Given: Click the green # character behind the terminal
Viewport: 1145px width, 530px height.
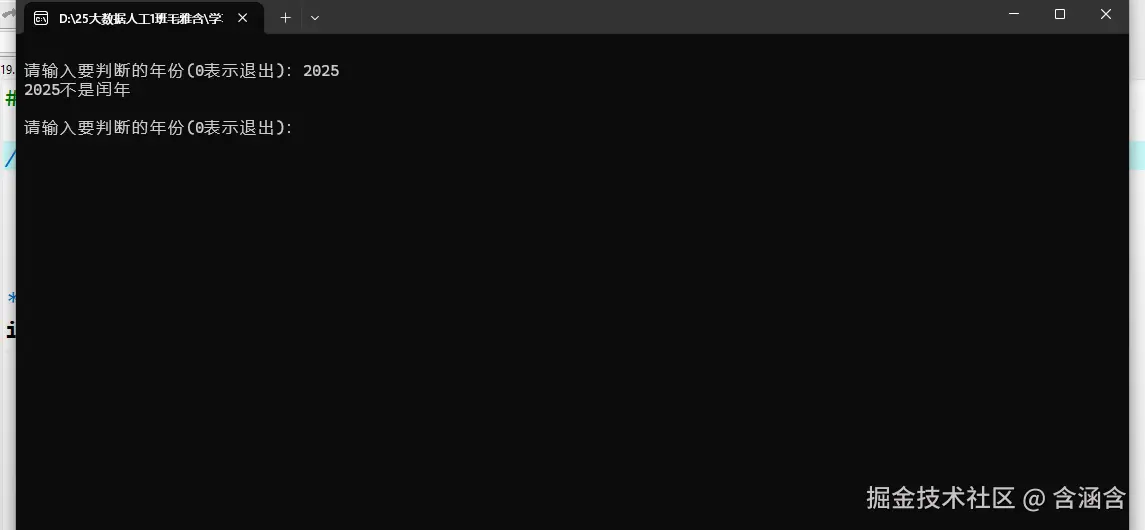Looking at the screenshot, I should pyautogui.click(x=9, y=98).
